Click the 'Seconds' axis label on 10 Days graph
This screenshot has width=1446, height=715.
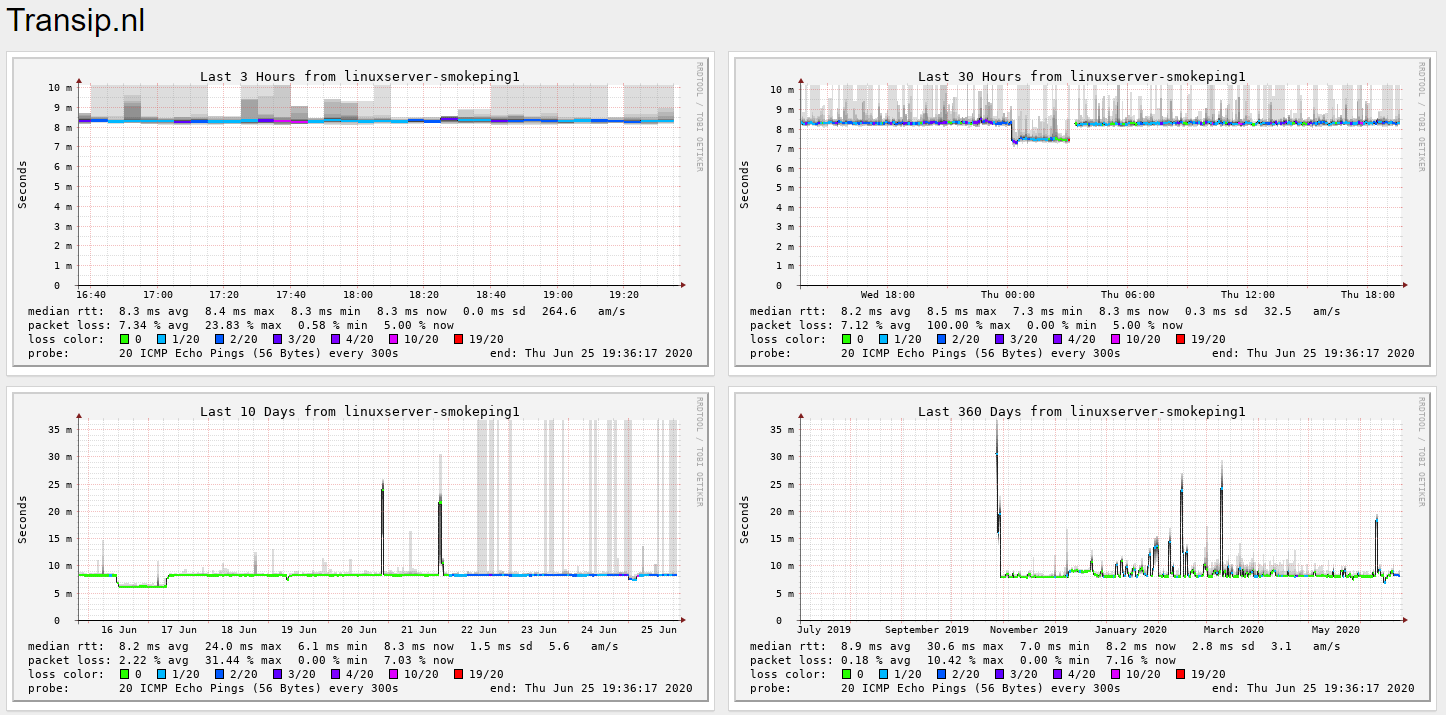23,519
